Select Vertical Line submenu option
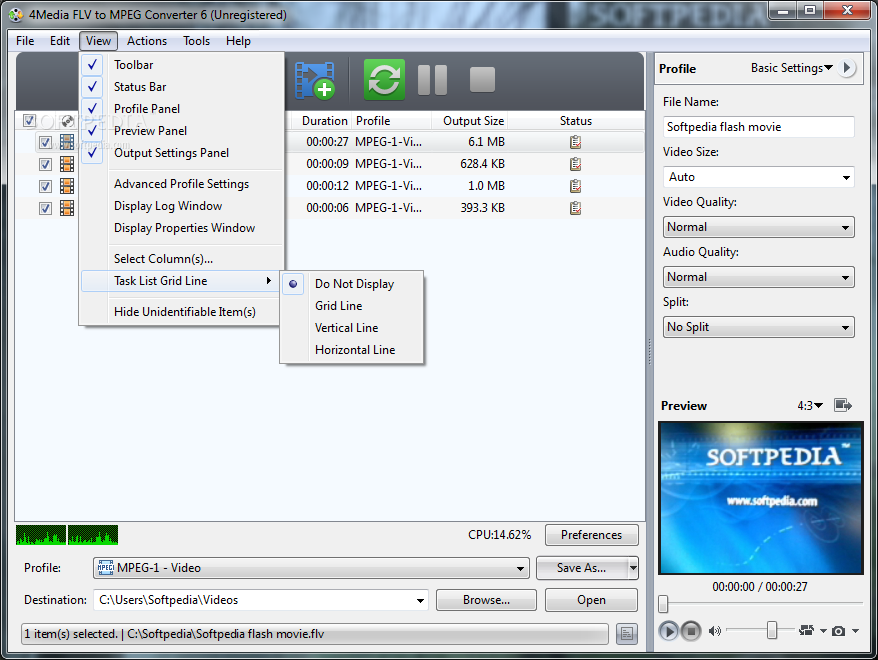This screenshot has height=660, width=878. tap(352, 327)
